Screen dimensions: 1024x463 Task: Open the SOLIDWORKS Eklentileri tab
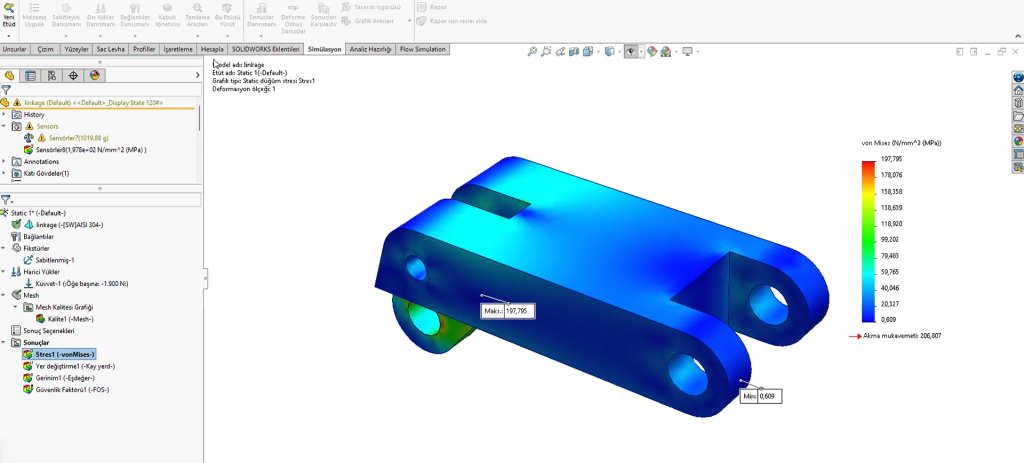265,48
